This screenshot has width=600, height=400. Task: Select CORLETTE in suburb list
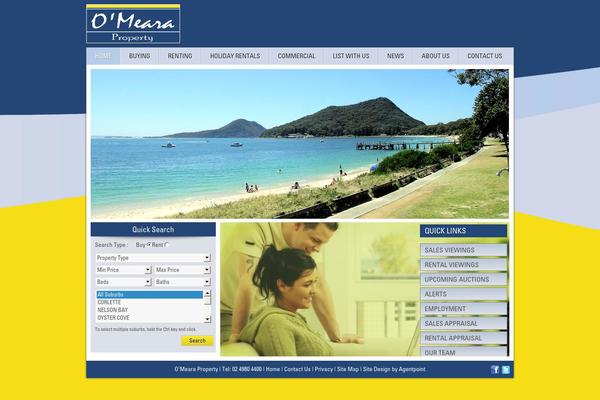point(150,302)
